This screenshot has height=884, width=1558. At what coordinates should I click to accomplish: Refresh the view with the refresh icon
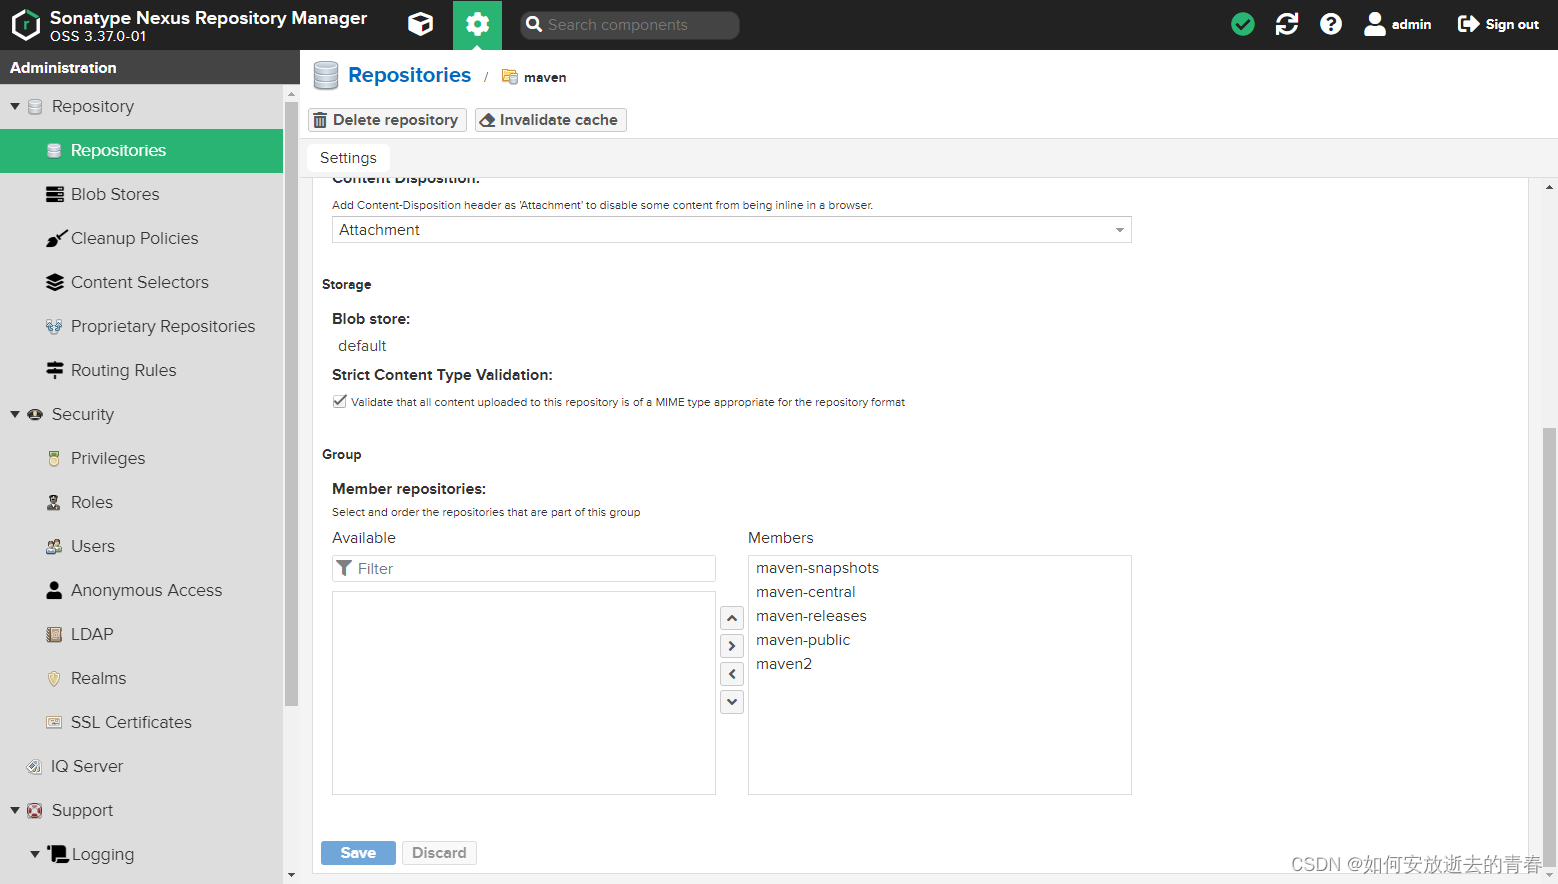1287,24
